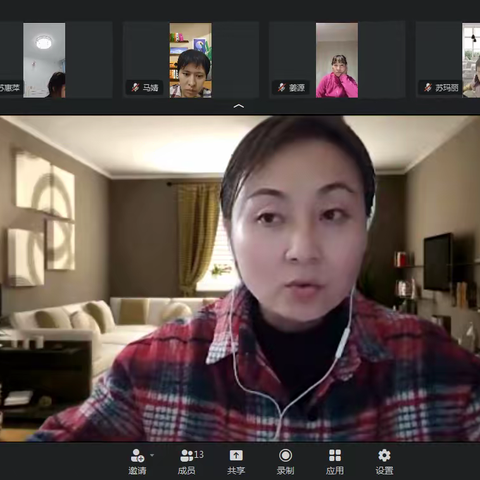This screenshot has width=480, height=480.
Task: Select 苏玛丽's video thumbnail
Action: (471, 60)
